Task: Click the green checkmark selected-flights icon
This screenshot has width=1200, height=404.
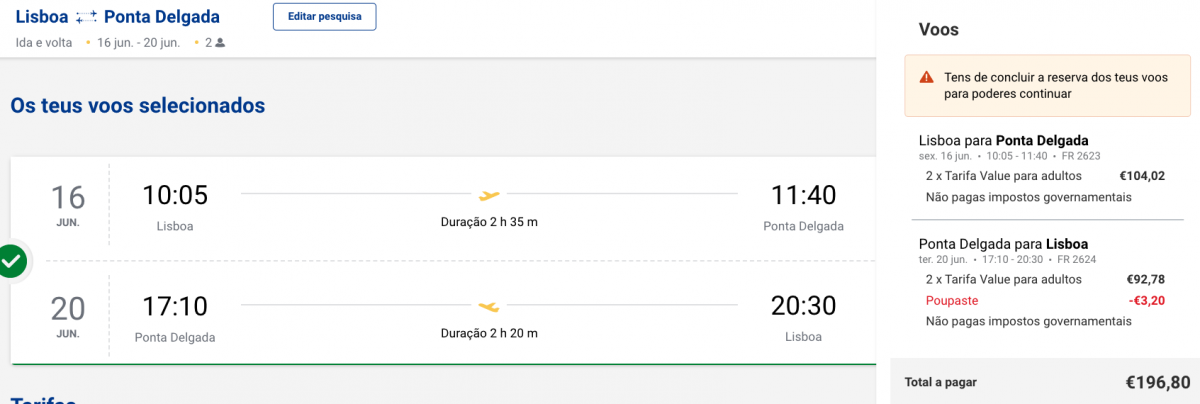Action: (12, 262)
